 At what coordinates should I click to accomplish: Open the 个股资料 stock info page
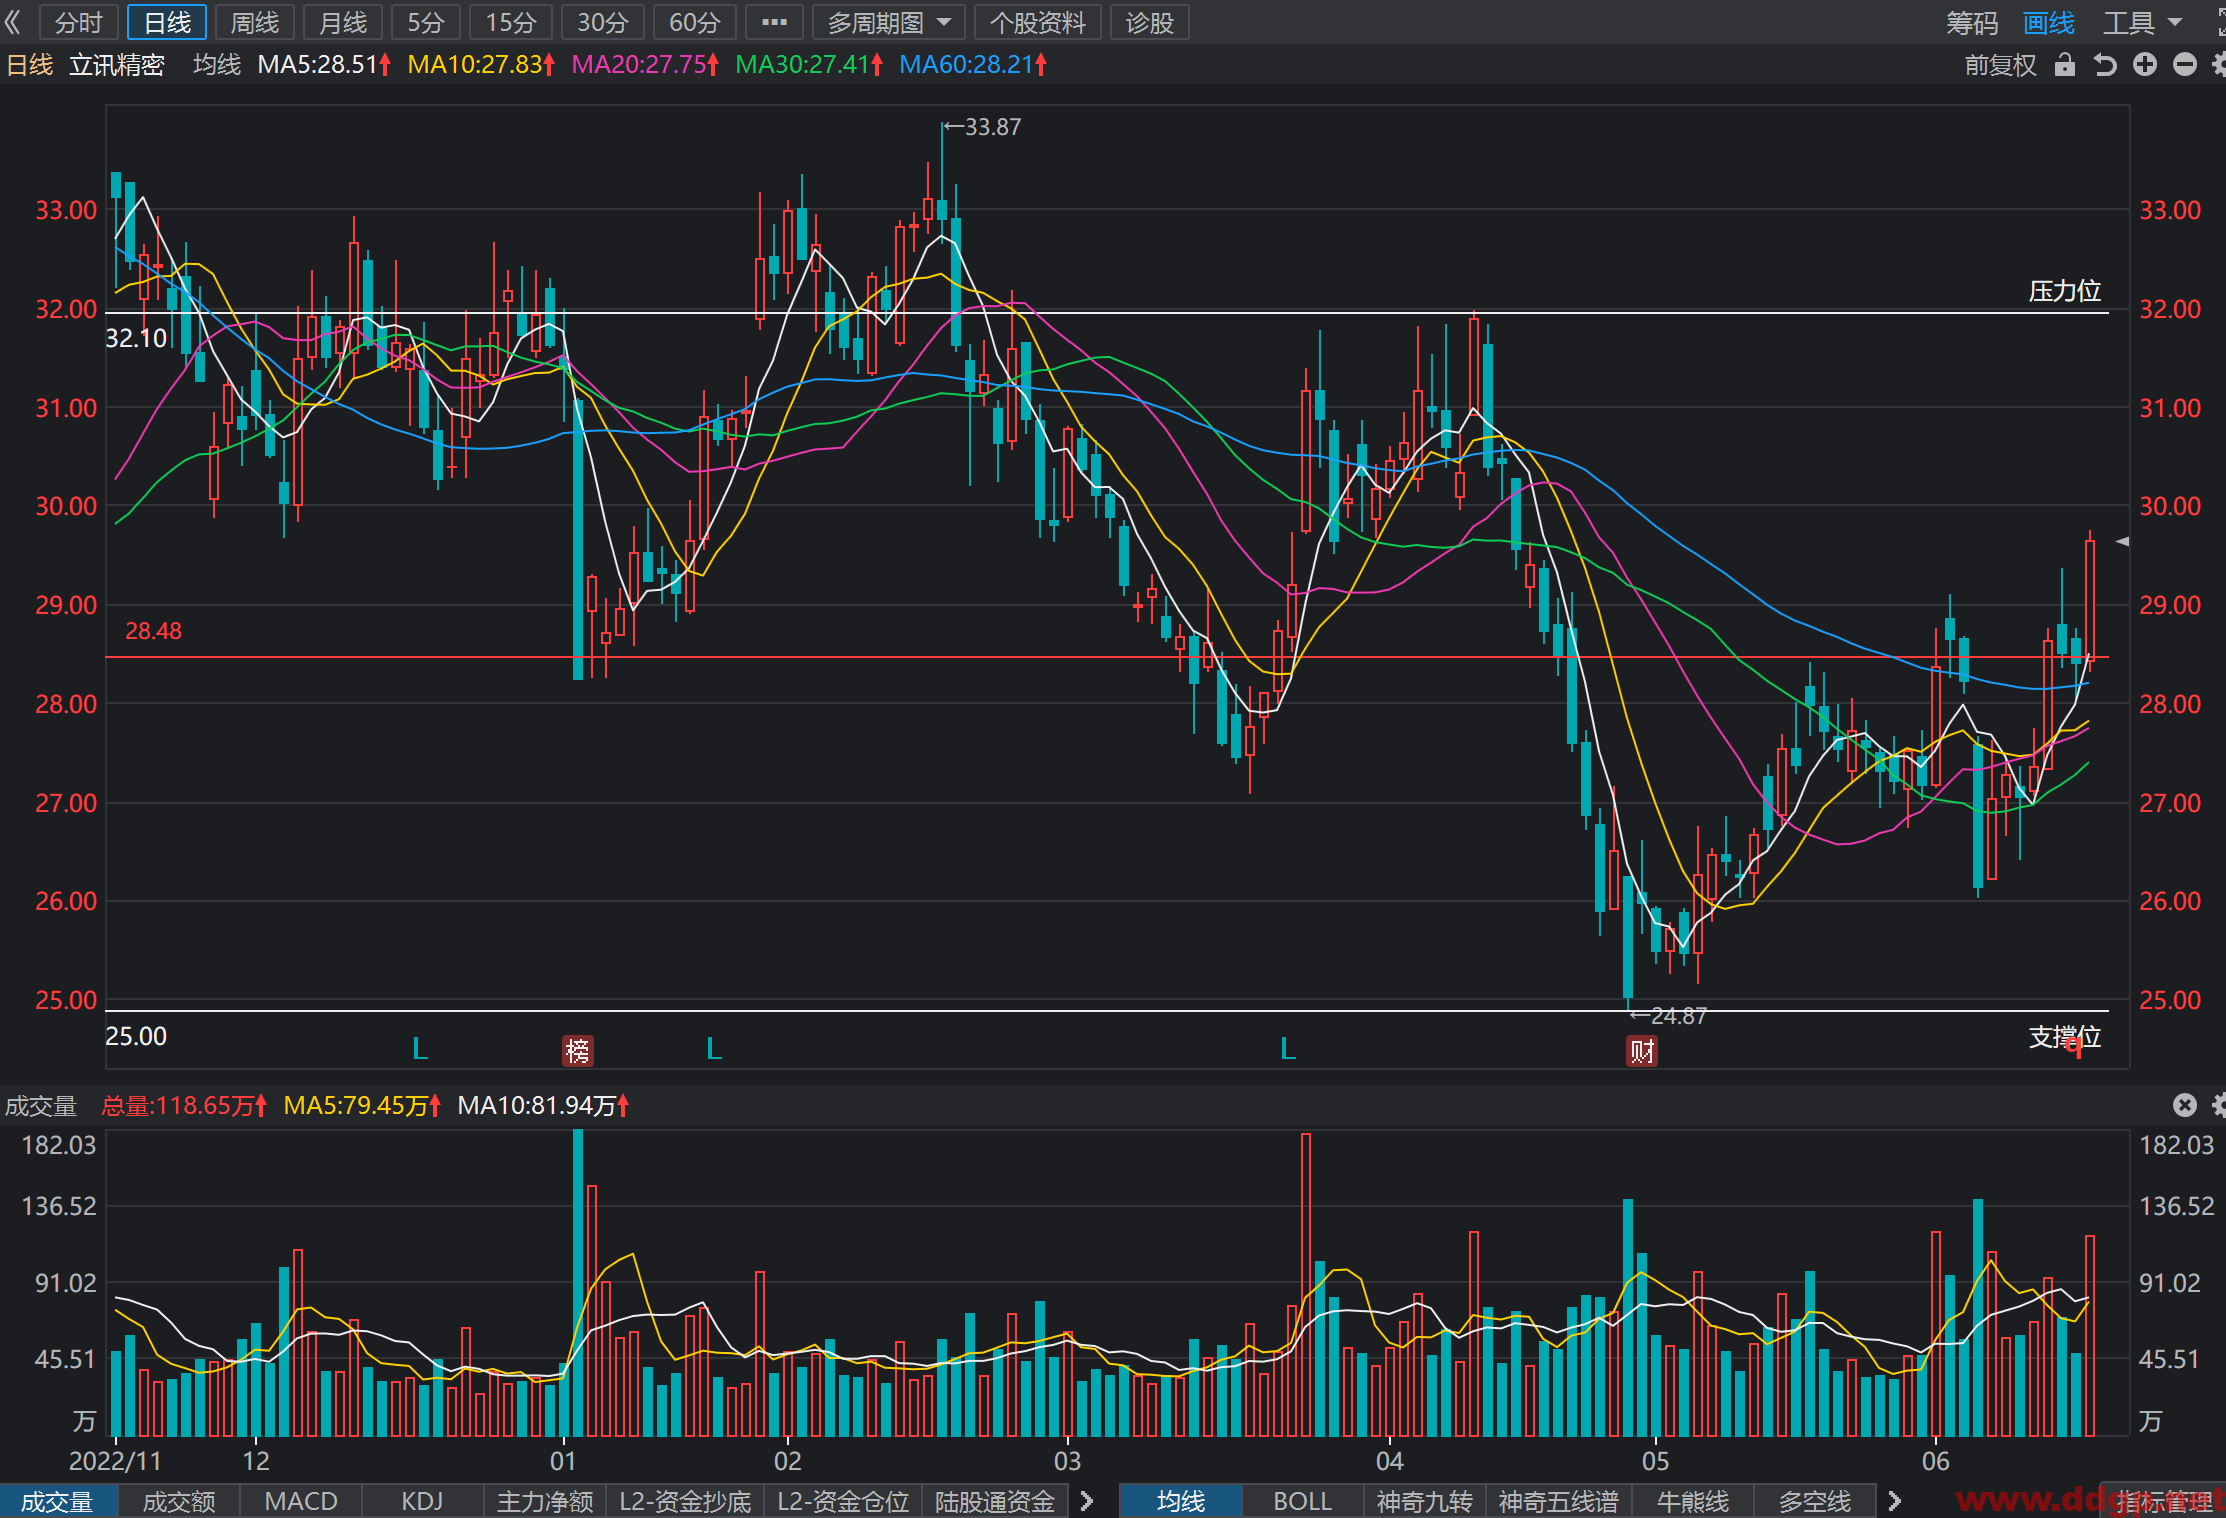1037,22
